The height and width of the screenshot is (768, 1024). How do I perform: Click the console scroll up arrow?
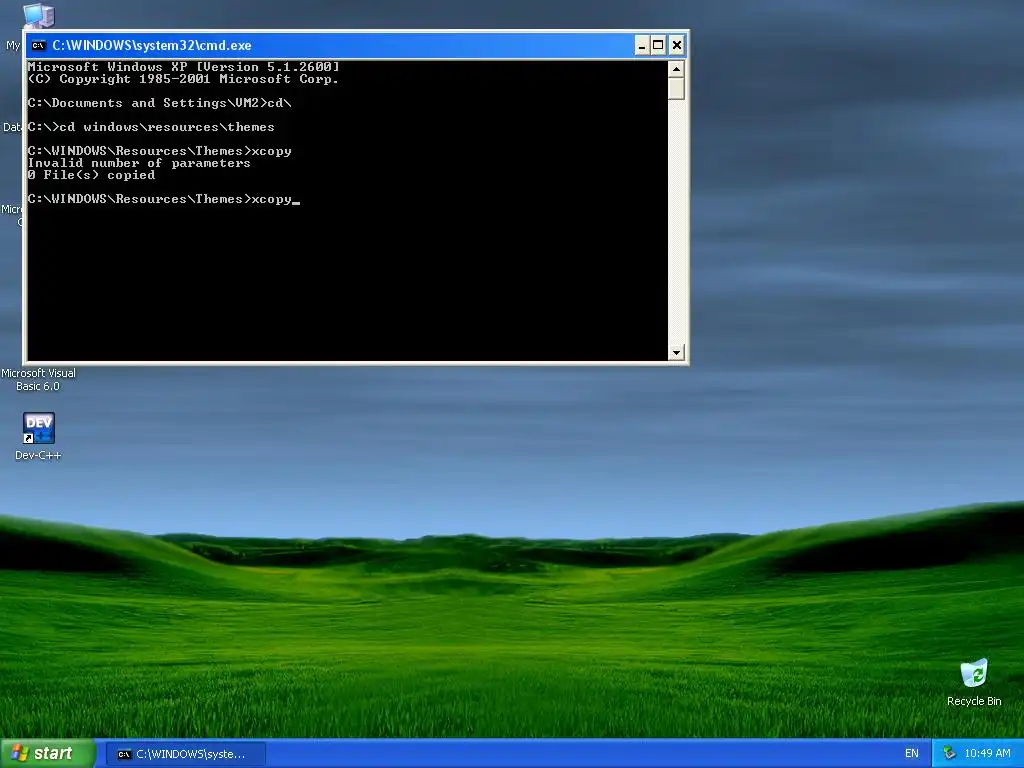point(676,69)
